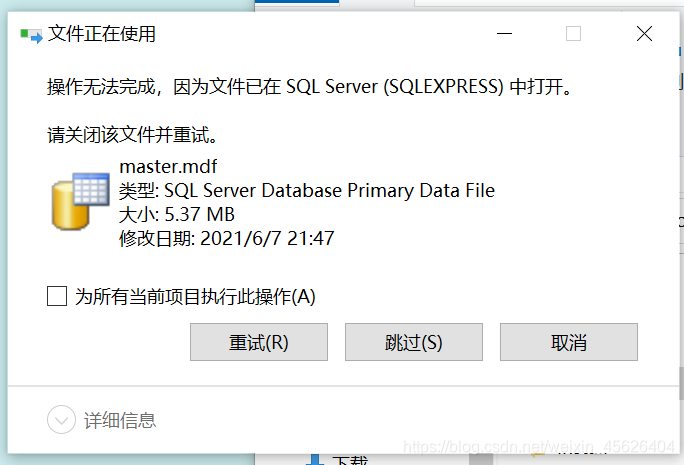
Task: Select the master.mdf file name text
Action: pyautogui.click(x=168, y=166)
